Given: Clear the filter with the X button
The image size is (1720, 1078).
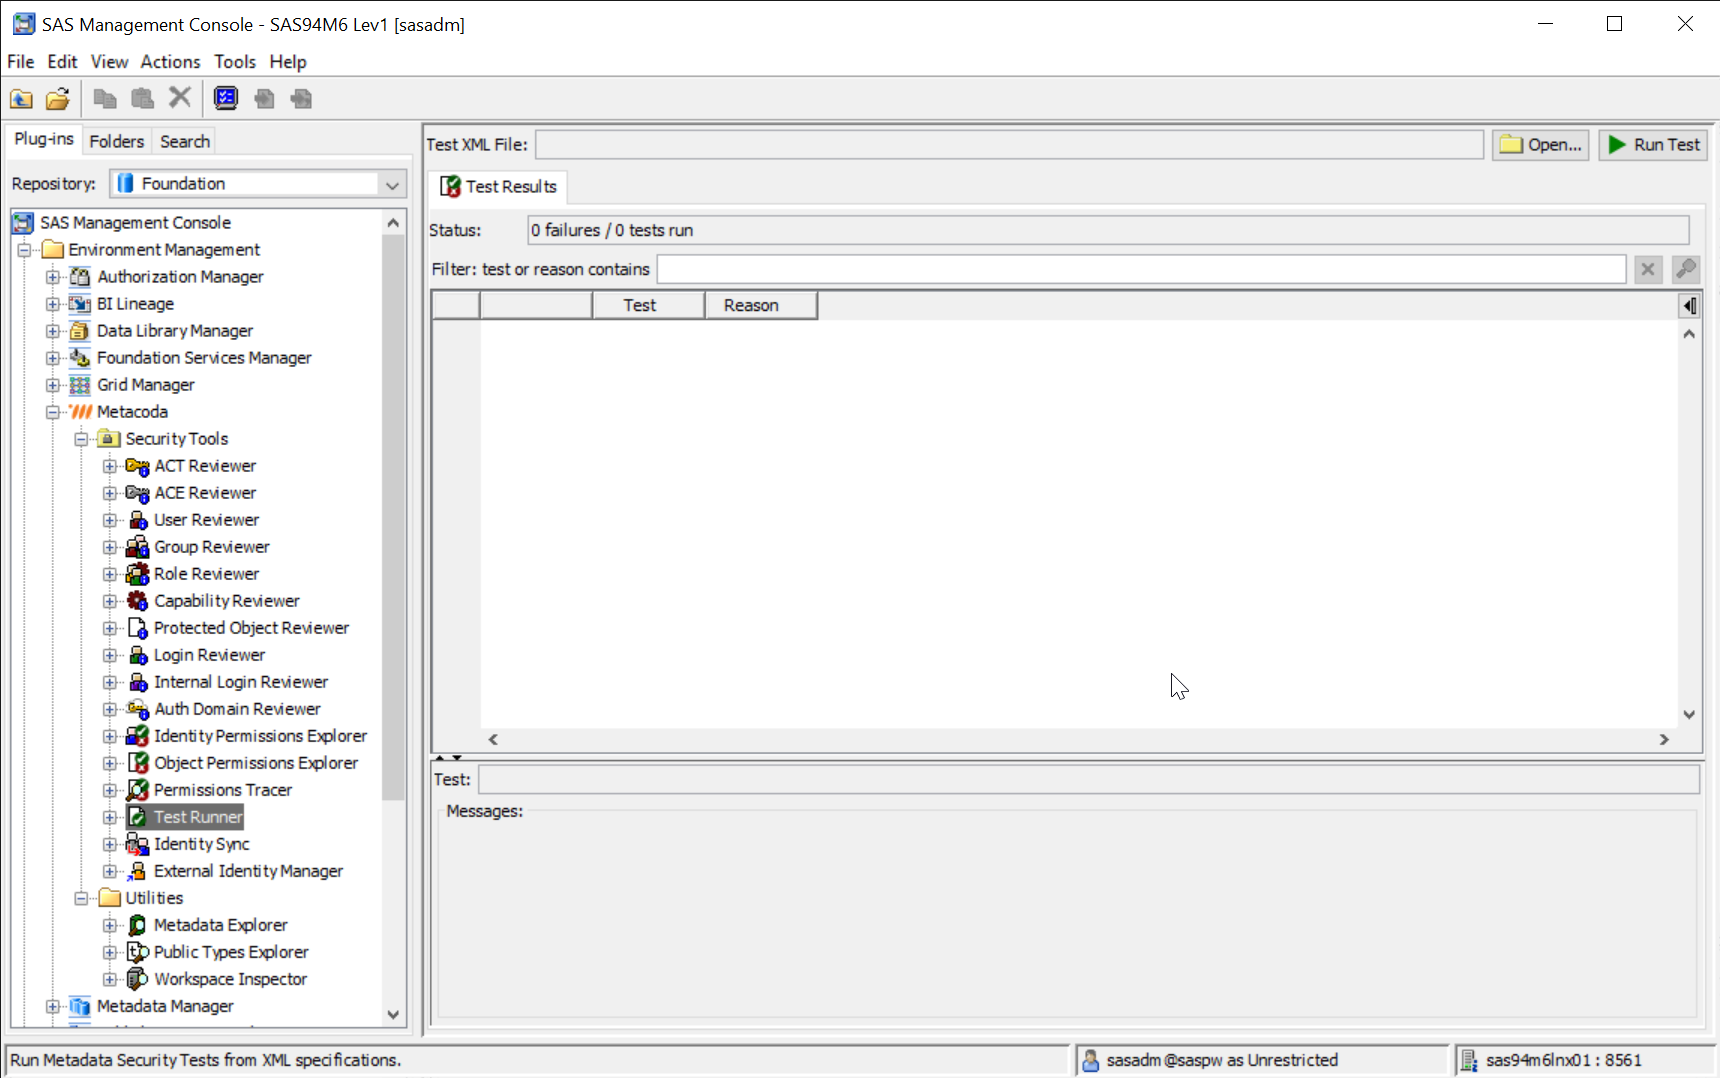Looking at the screenshot, I should click(1648, 269).
